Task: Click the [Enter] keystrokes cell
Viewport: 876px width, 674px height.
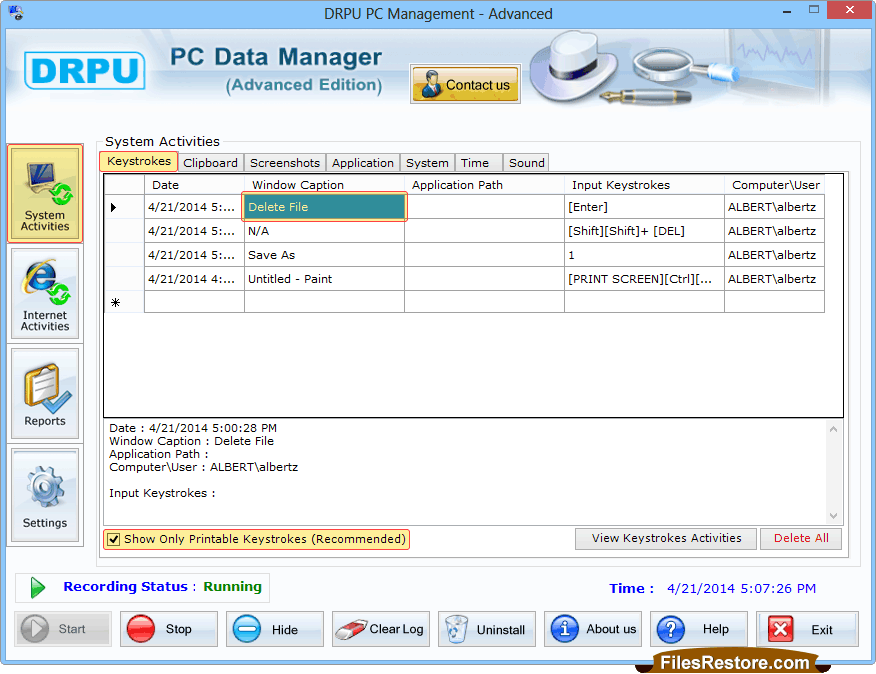Action: point(644,207)
